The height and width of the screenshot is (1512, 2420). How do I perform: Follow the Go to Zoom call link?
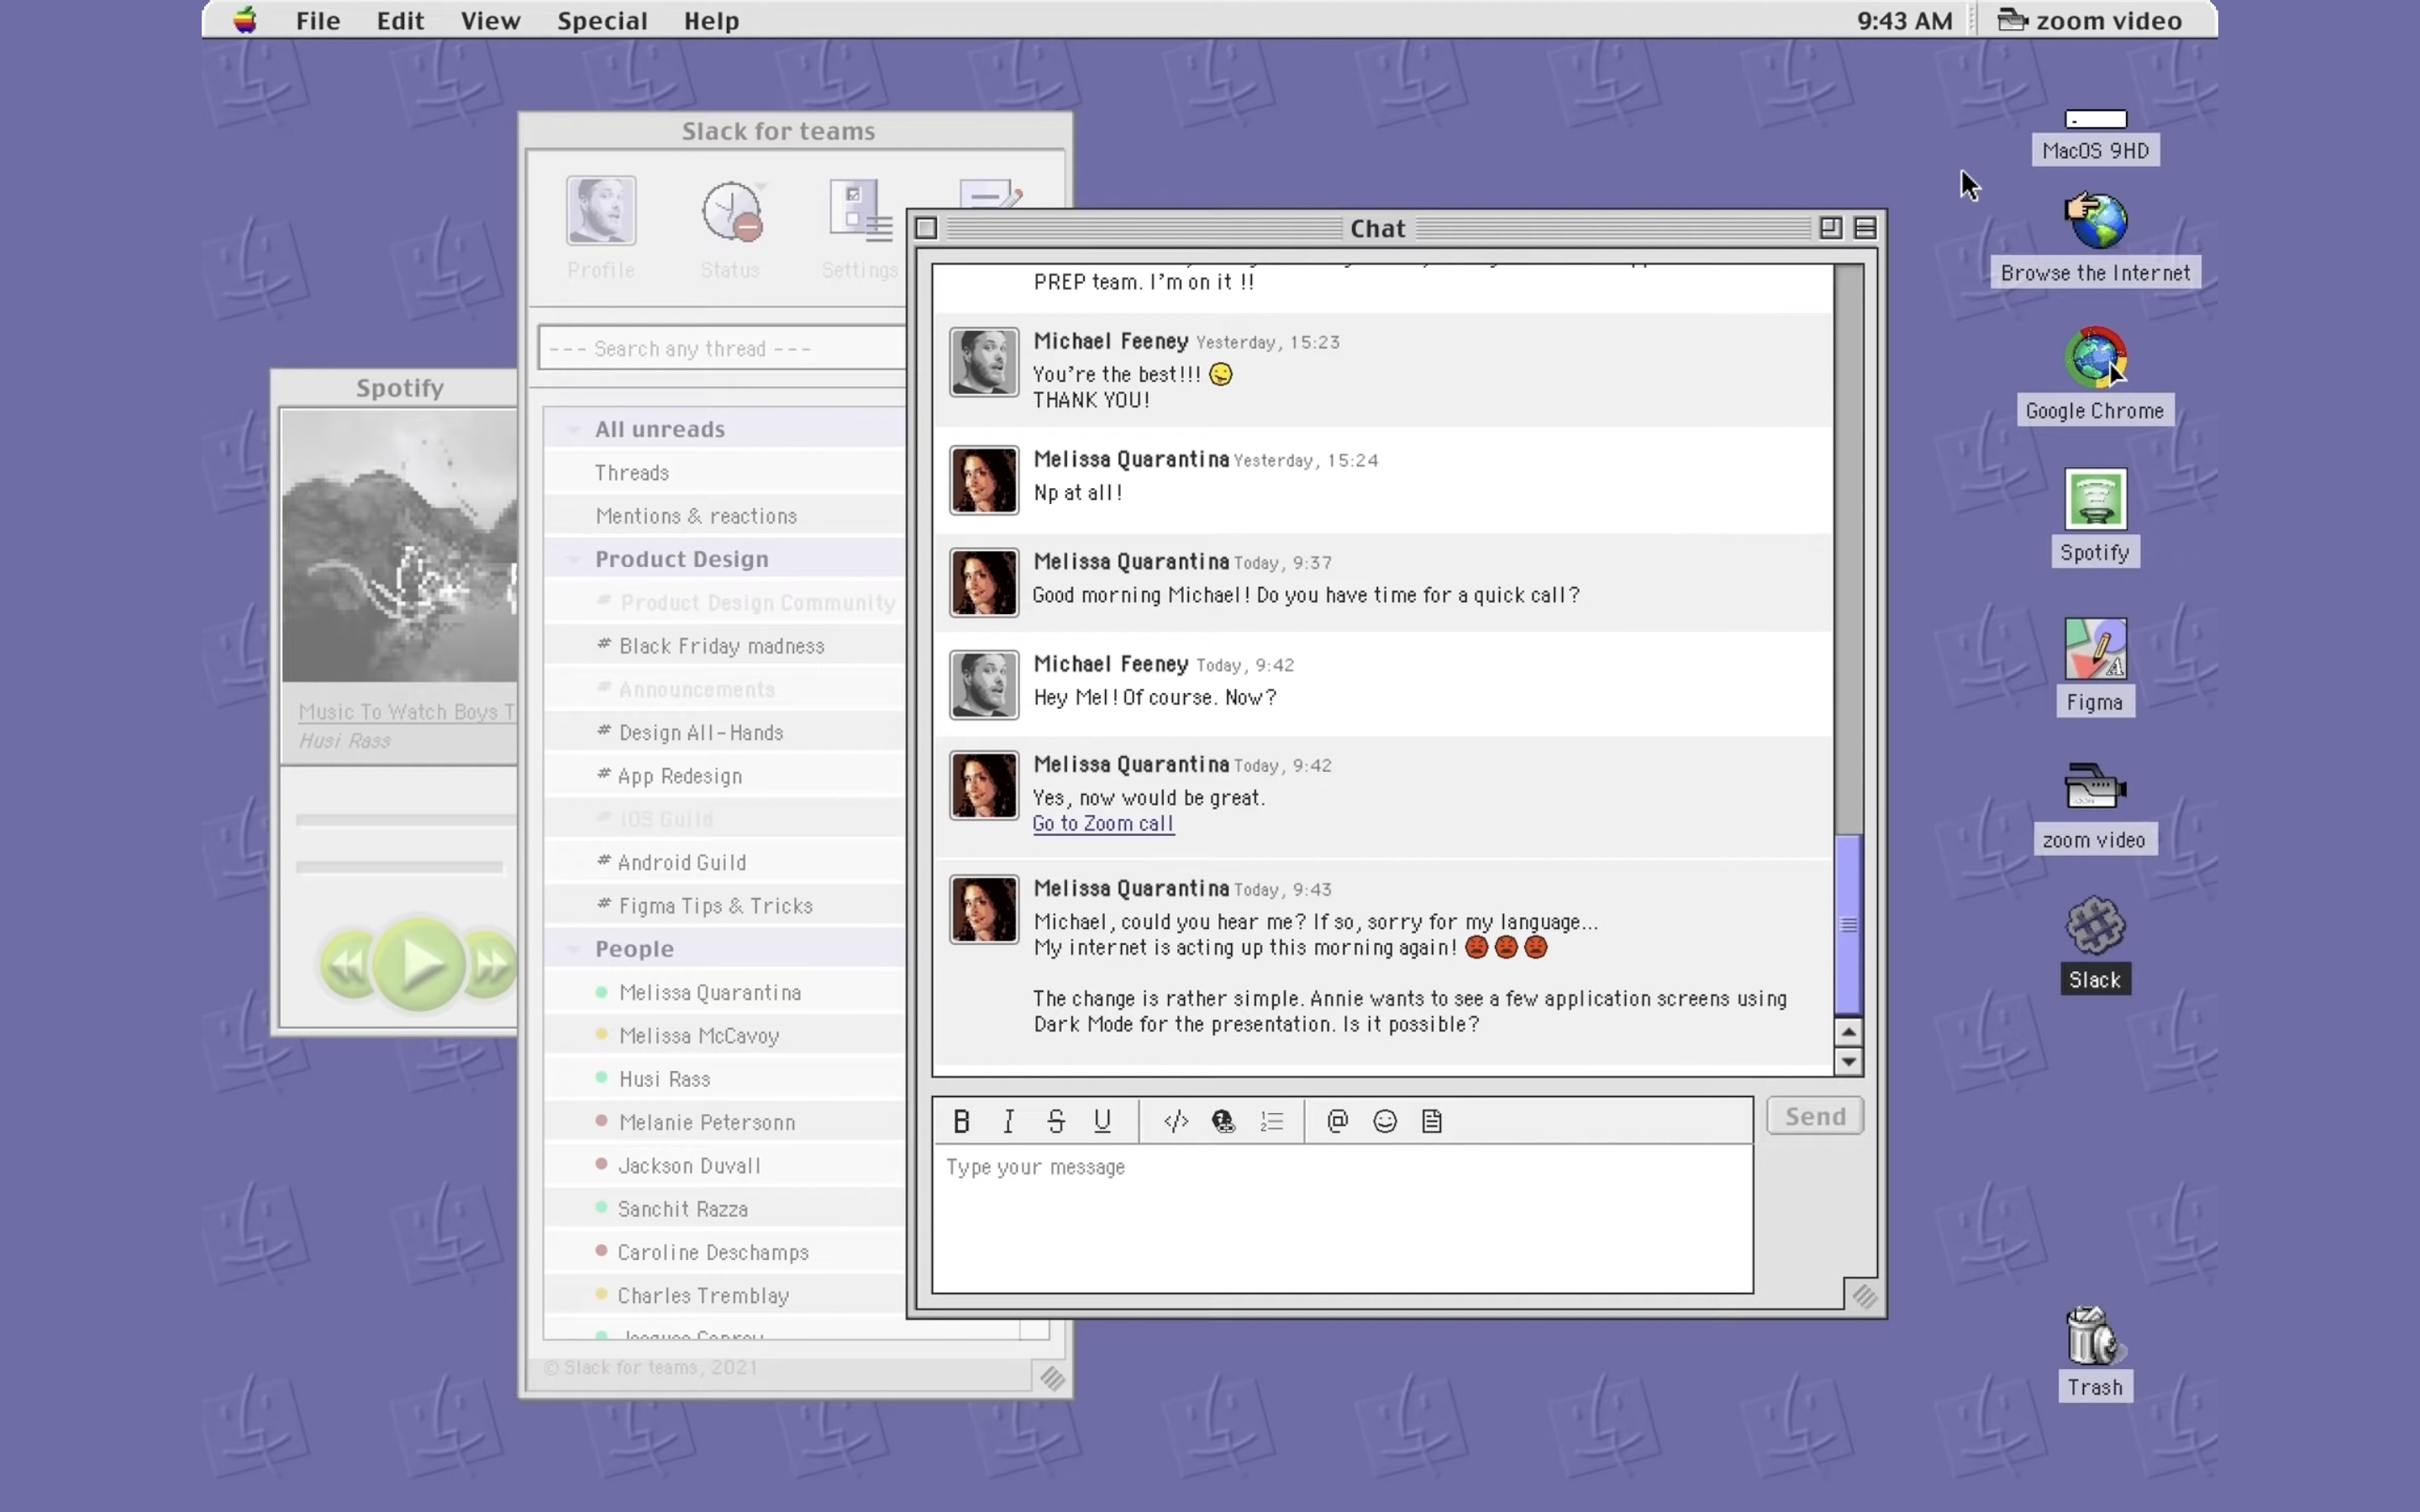click(1103, 823)
